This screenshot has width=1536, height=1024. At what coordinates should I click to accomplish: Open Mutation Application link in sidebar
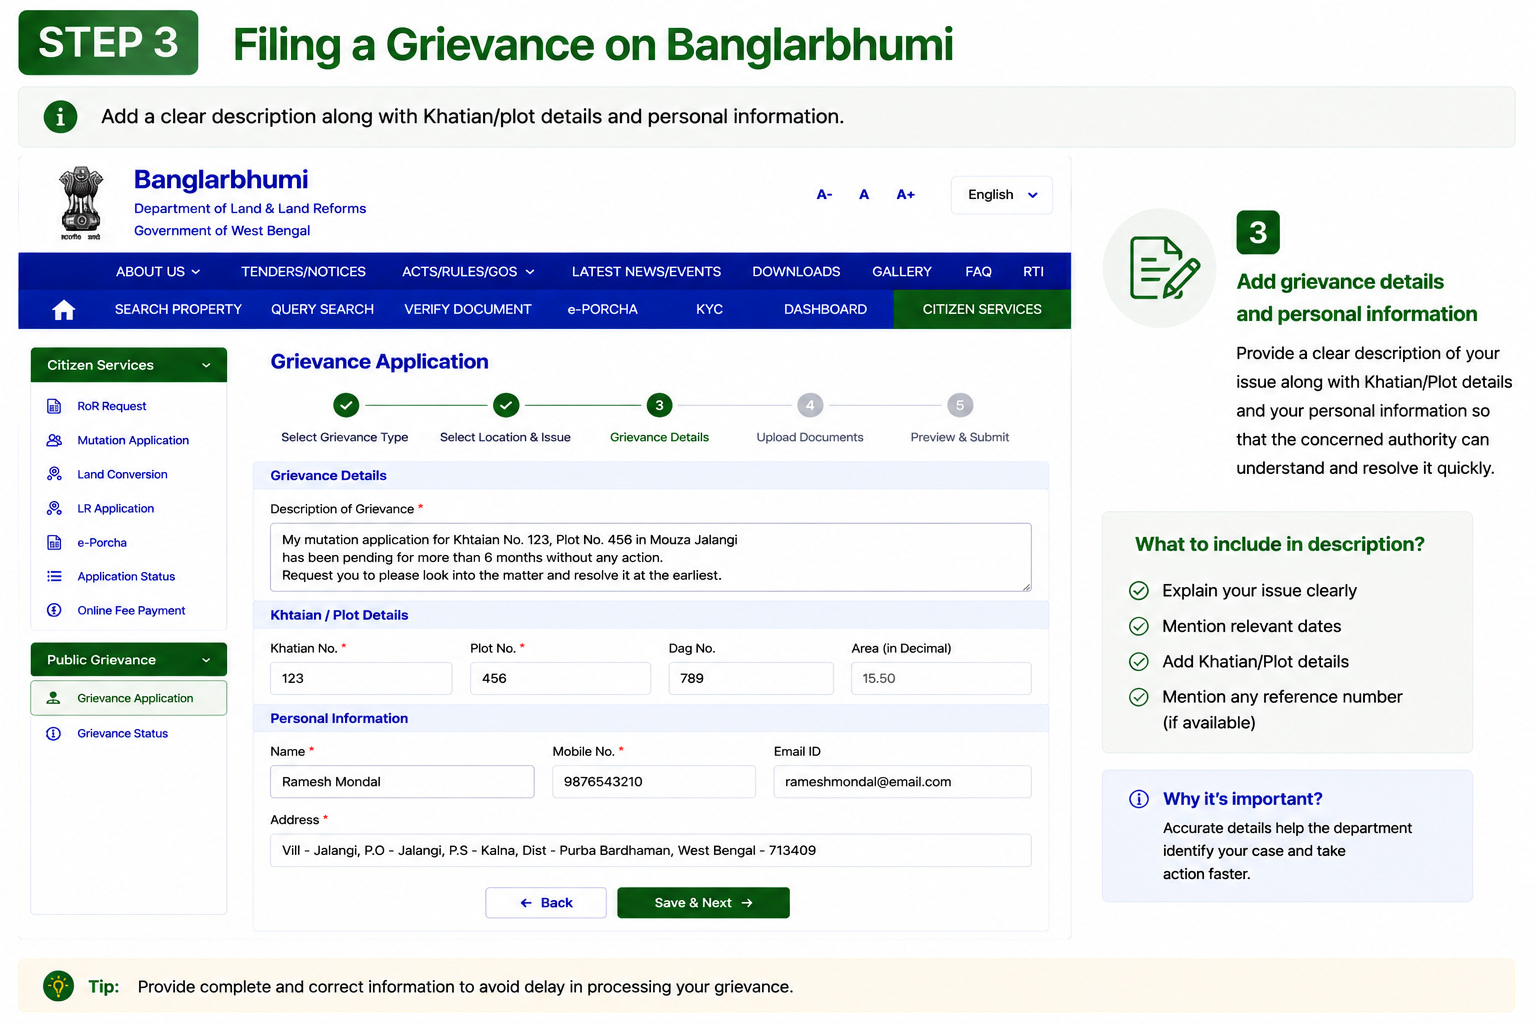[x=133, y=440]
